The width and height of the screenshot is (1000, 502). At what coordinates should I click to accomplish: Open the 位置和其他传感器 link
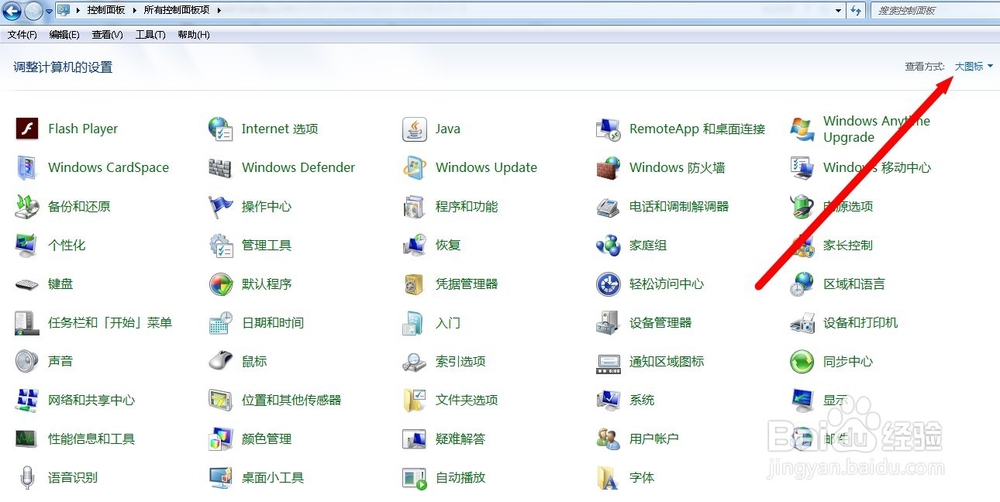pos(291,401)
